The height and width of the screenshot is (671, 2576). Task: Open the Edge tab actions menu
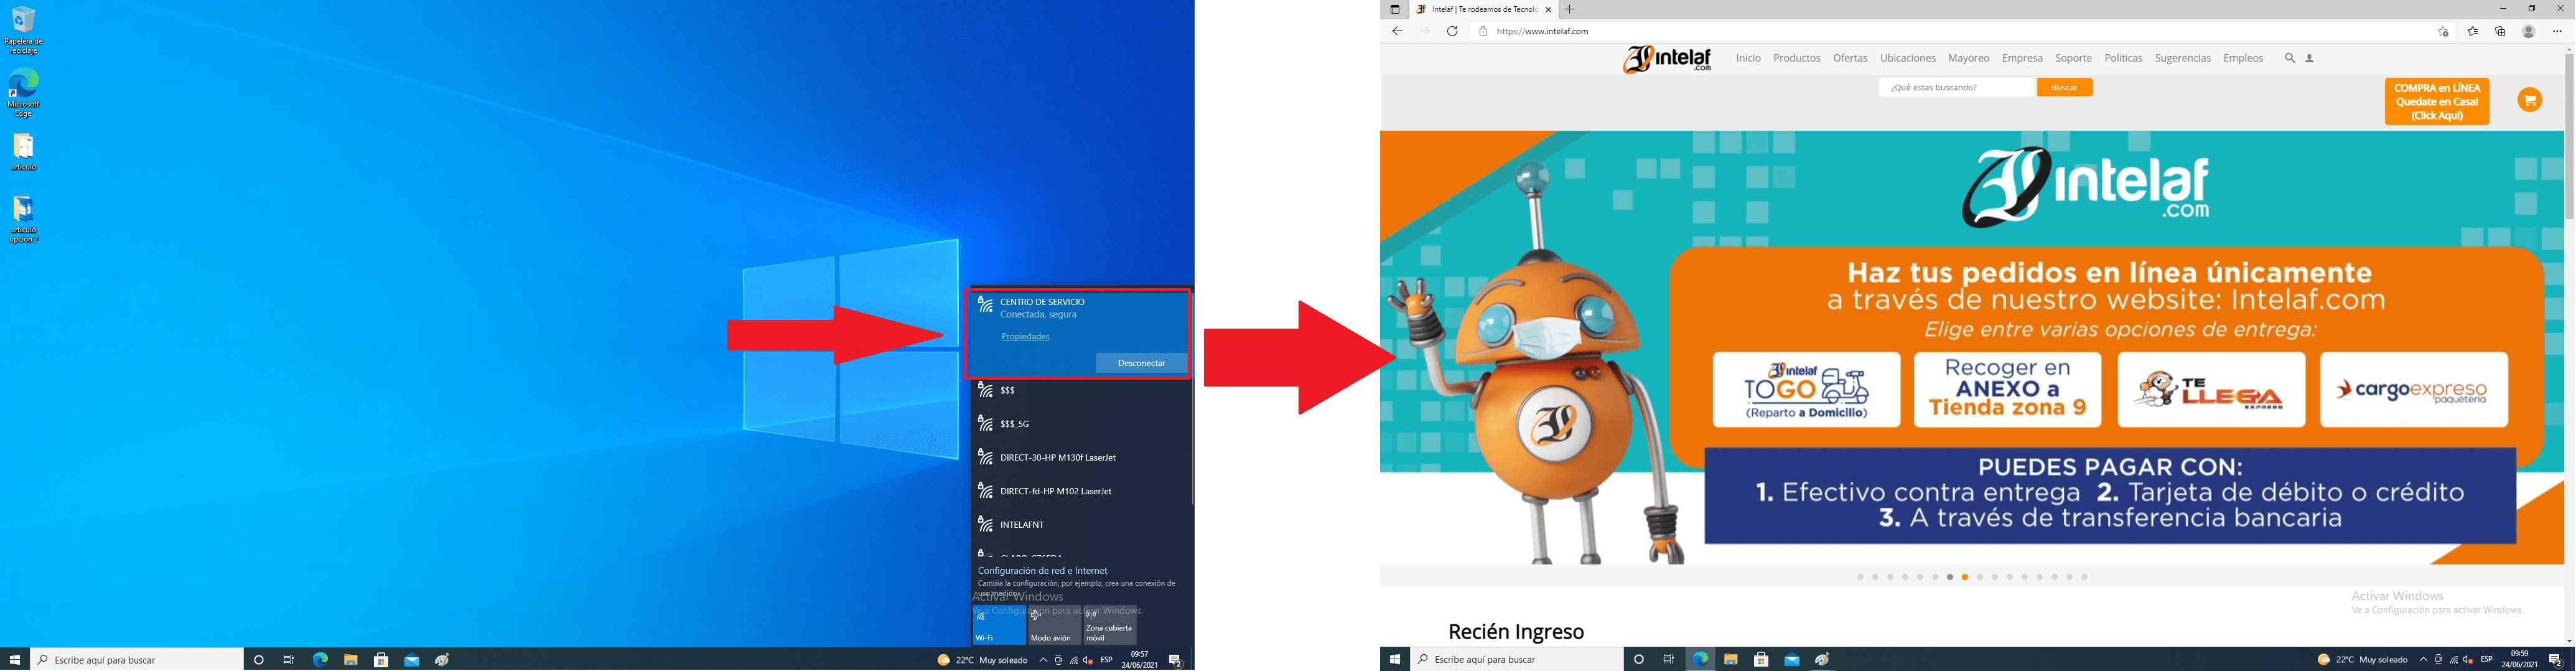[1395, 10]
